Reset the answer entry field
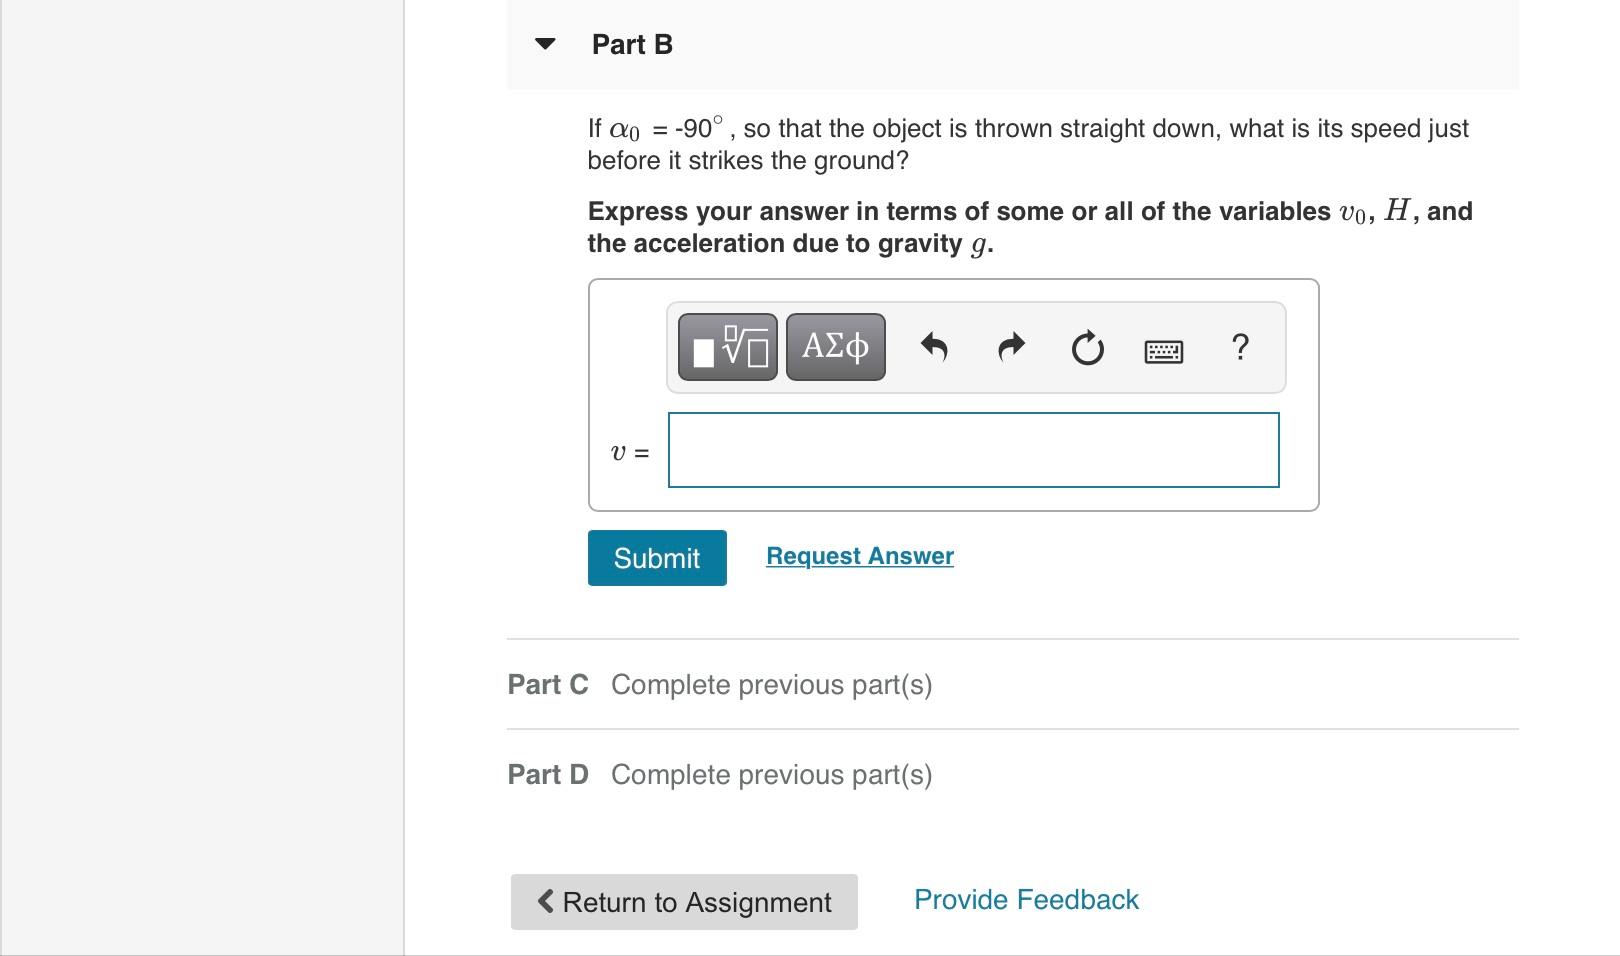 coord(1087,347)
